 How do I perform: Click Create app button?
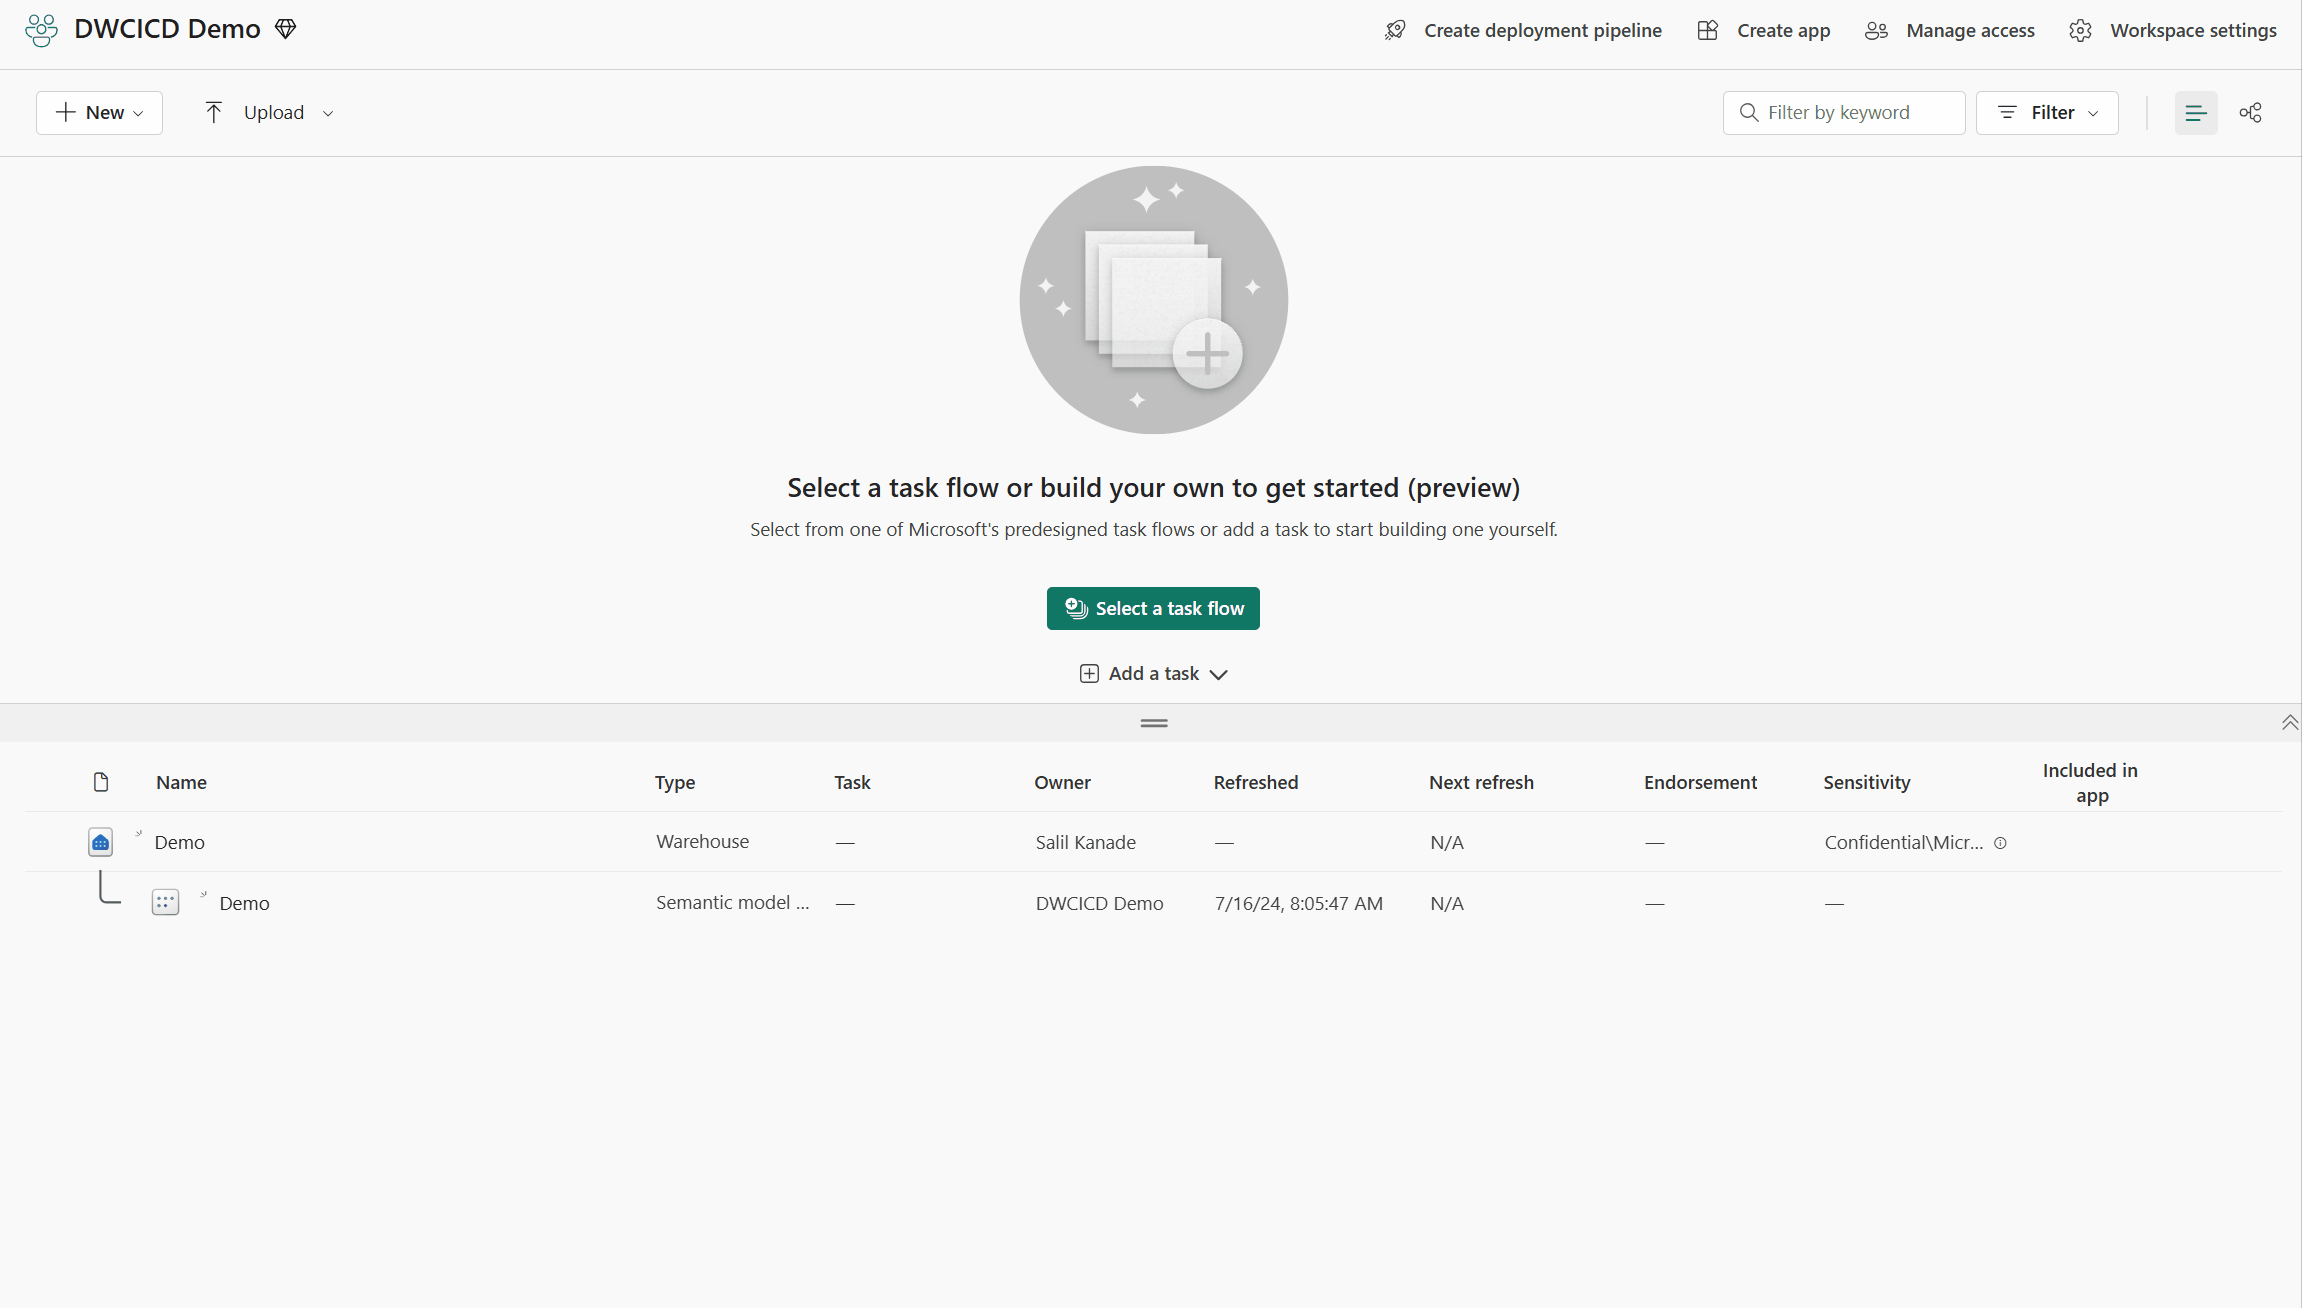click(1764, 30)
